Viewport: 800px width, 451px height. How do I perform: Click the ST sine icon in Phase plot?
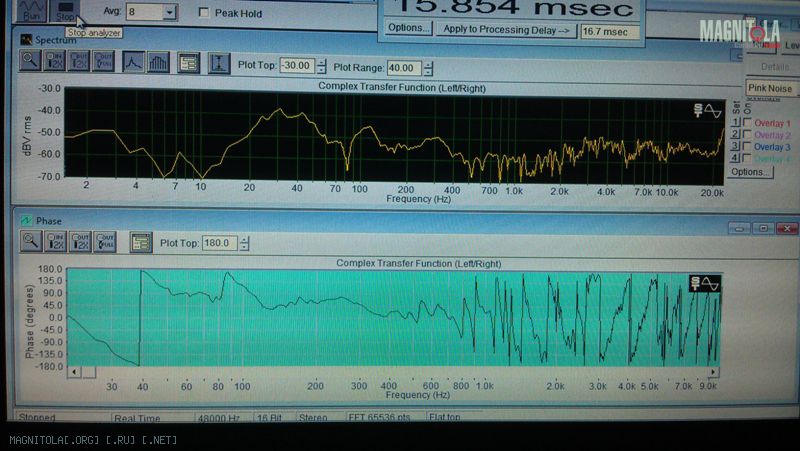(x=704, y=283)
